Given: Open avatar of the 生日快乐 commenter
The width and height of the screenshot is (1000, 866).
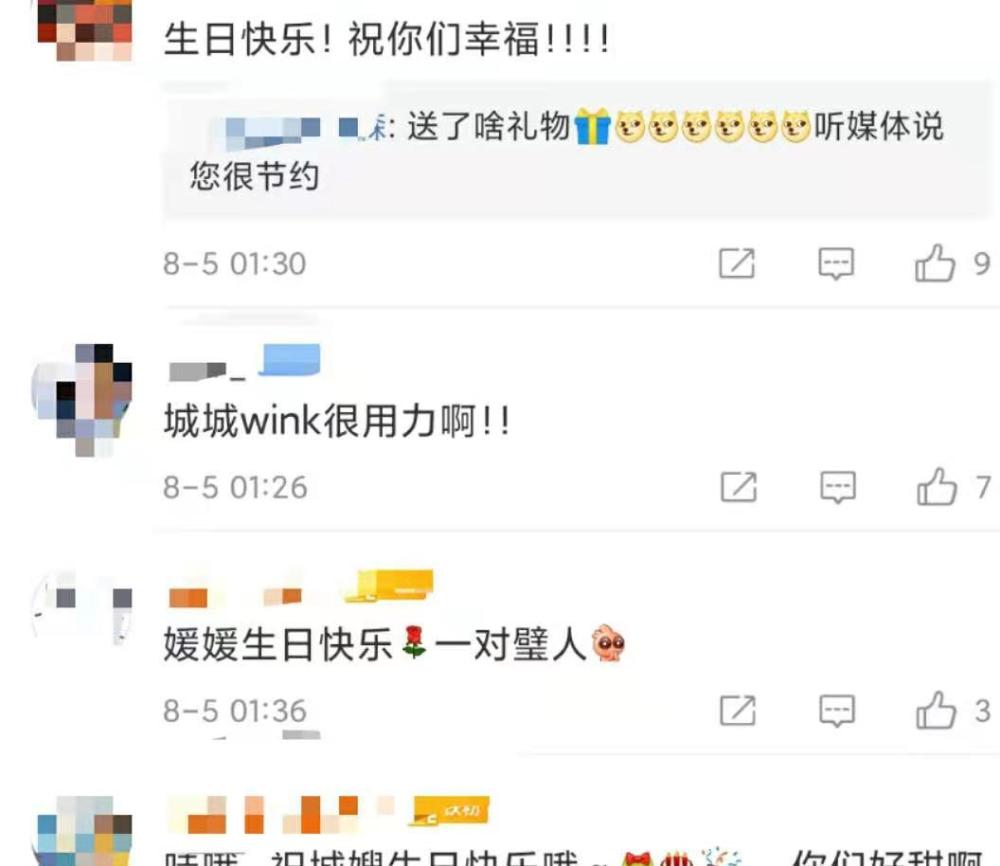Looking at the screenshot, I should (84, 29).
